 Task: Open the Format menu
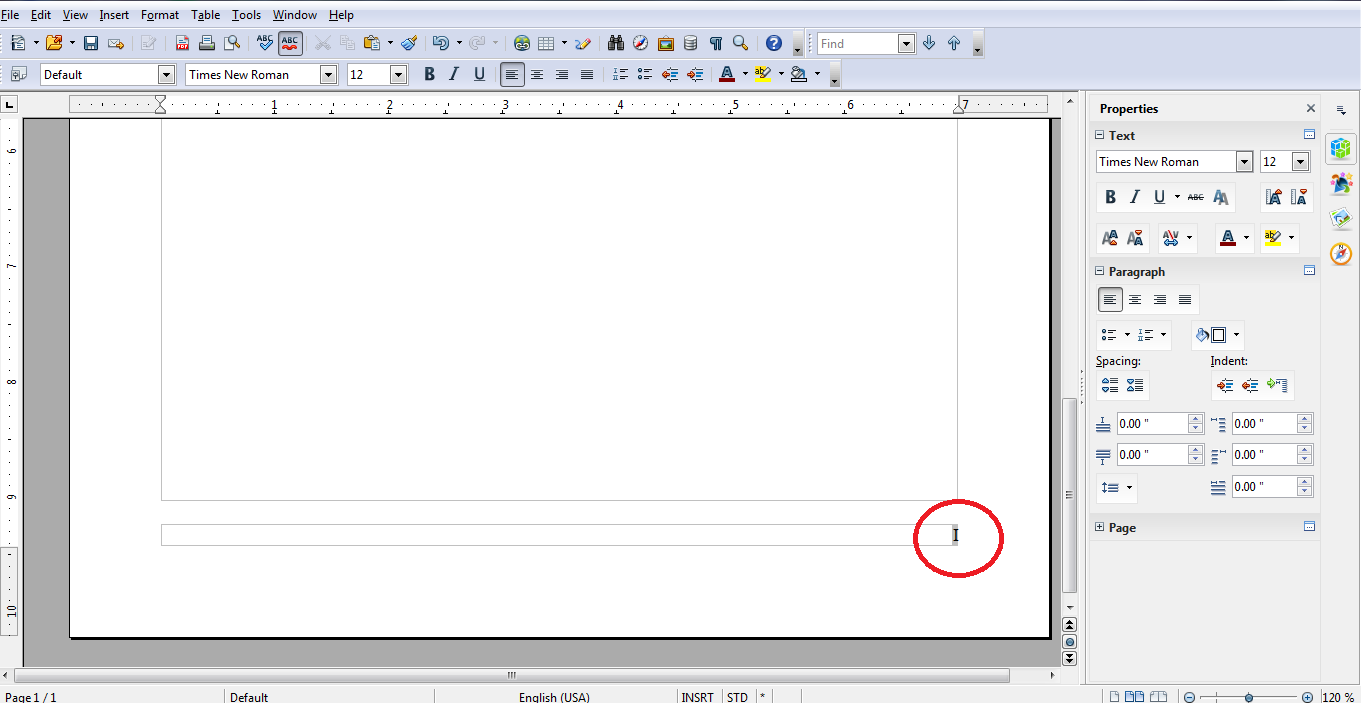(x=159, y=15)
